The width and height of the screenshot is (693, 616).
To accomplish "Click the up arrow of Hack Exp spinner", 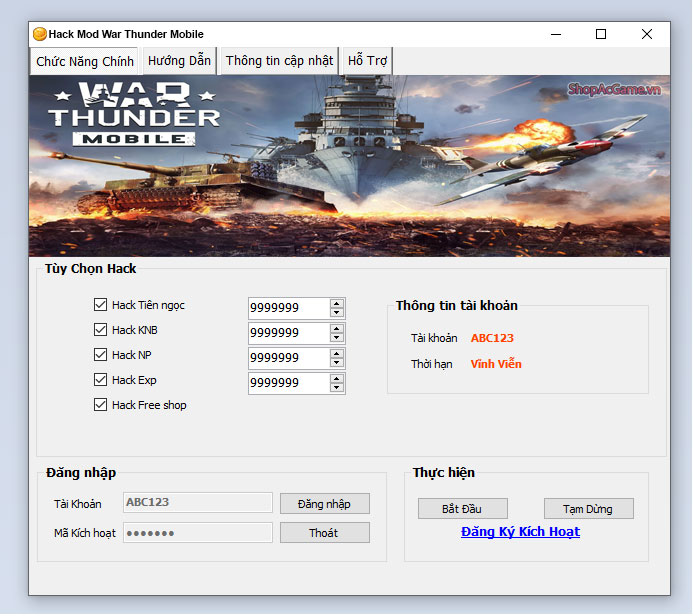I will coord(337,379).
